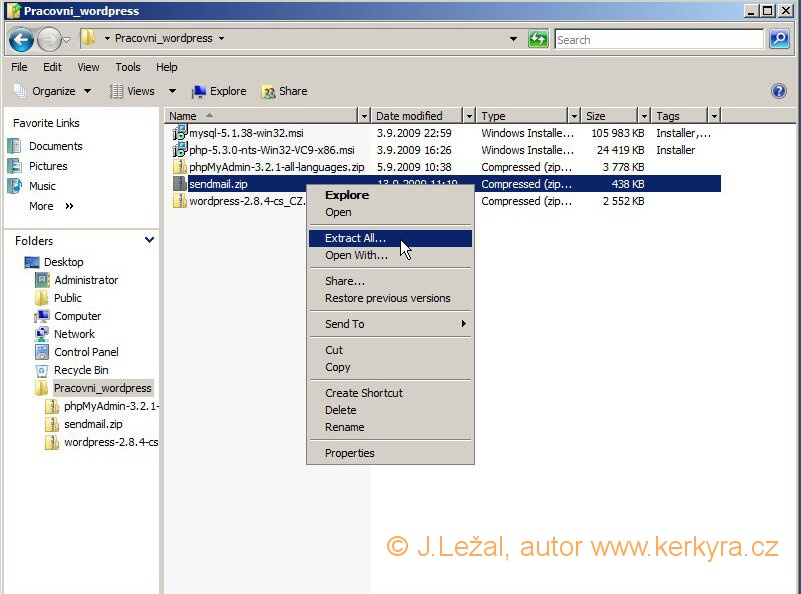
Task: Select Properties in the context menu
Action: 349,453
